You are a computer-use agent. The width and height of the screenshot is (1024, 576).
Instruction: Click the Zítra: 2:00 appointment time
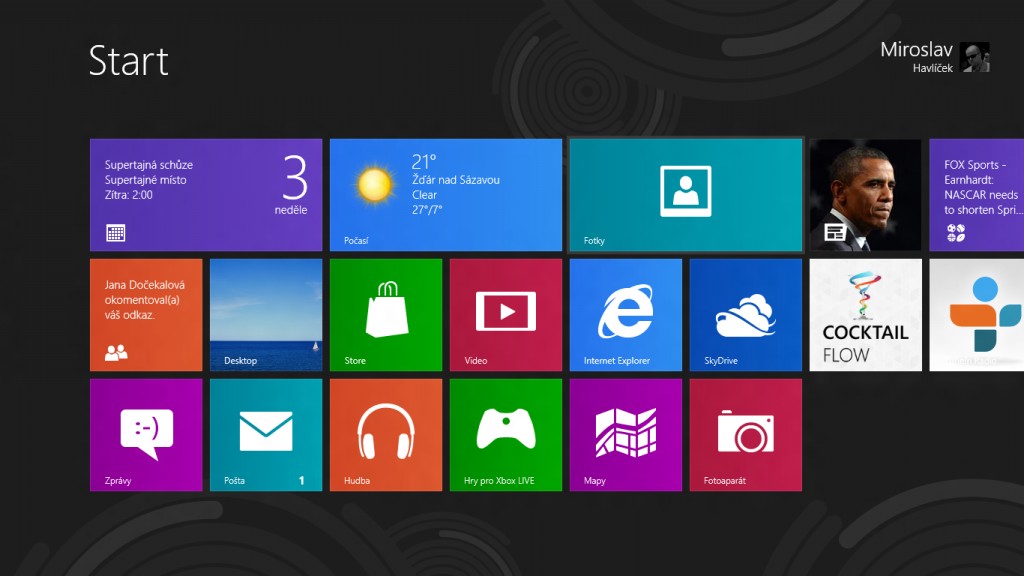coord(129,195)
